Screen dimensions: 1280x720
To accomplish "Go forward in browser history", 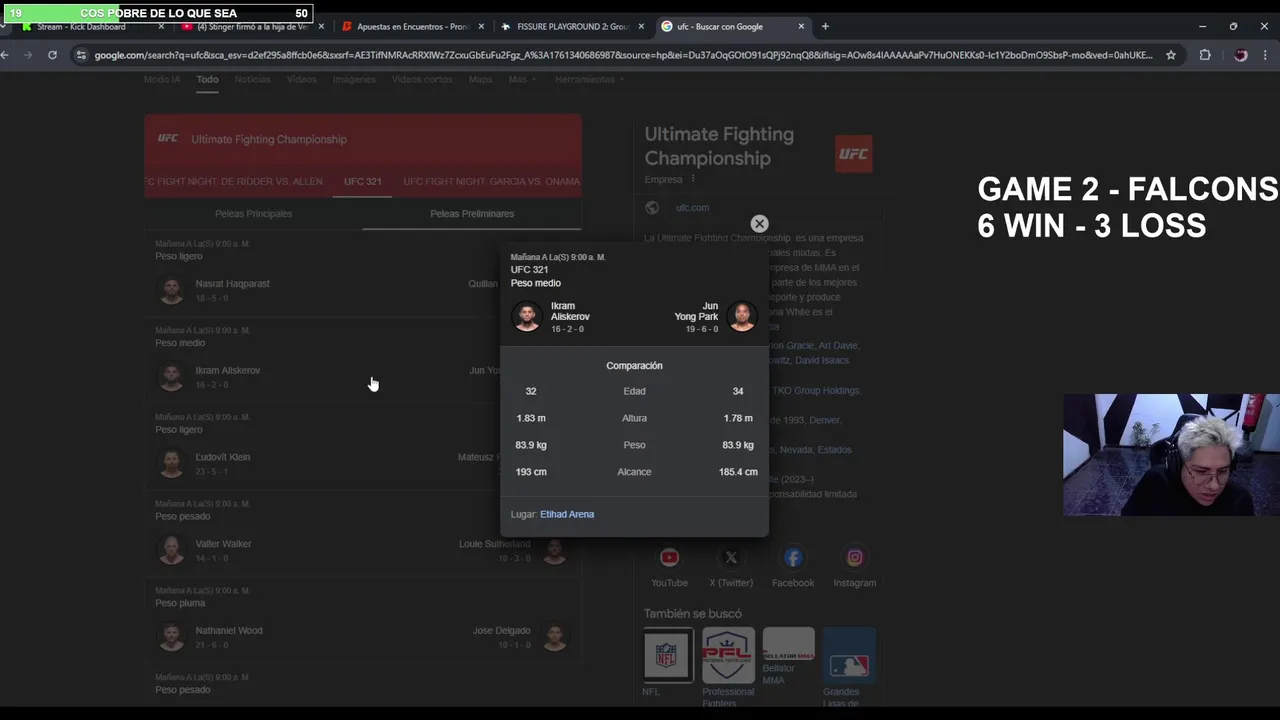I will (x=28, y=55).
